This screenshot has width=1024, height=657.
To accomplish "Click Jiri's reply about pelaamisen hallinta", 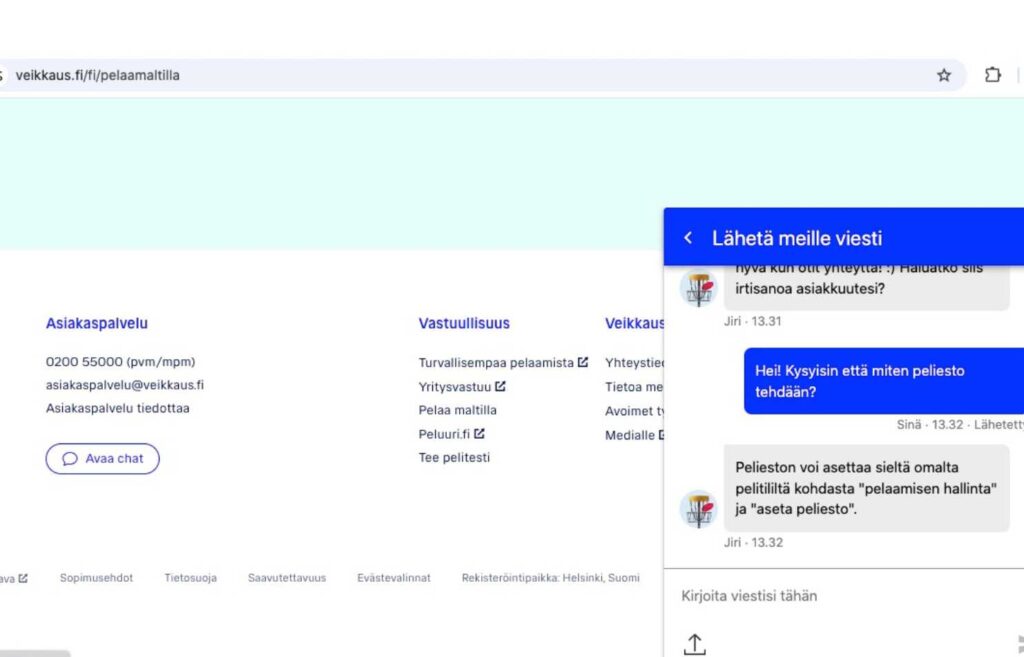I will [x=867, y=488].
